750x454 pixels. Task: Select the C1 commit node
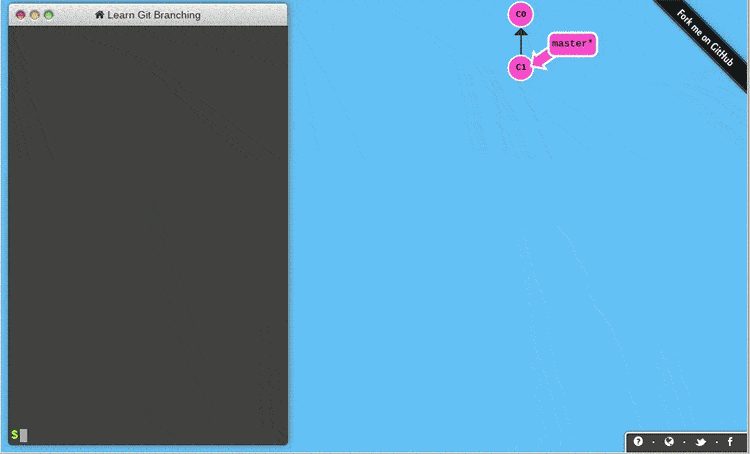(520, 67)
